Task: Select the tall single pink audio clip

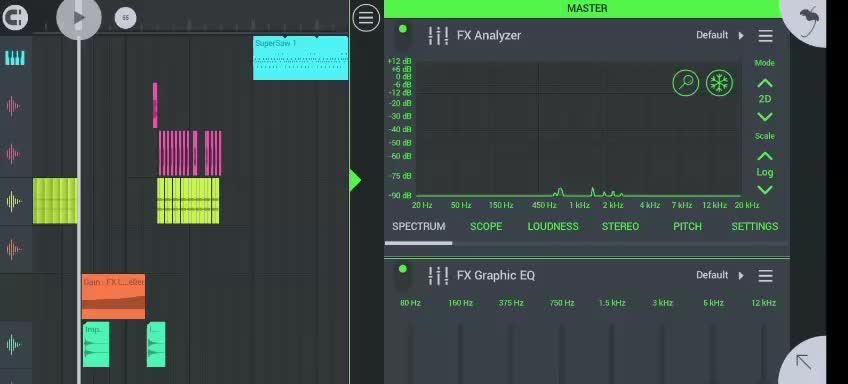Action: pos(155,105)
